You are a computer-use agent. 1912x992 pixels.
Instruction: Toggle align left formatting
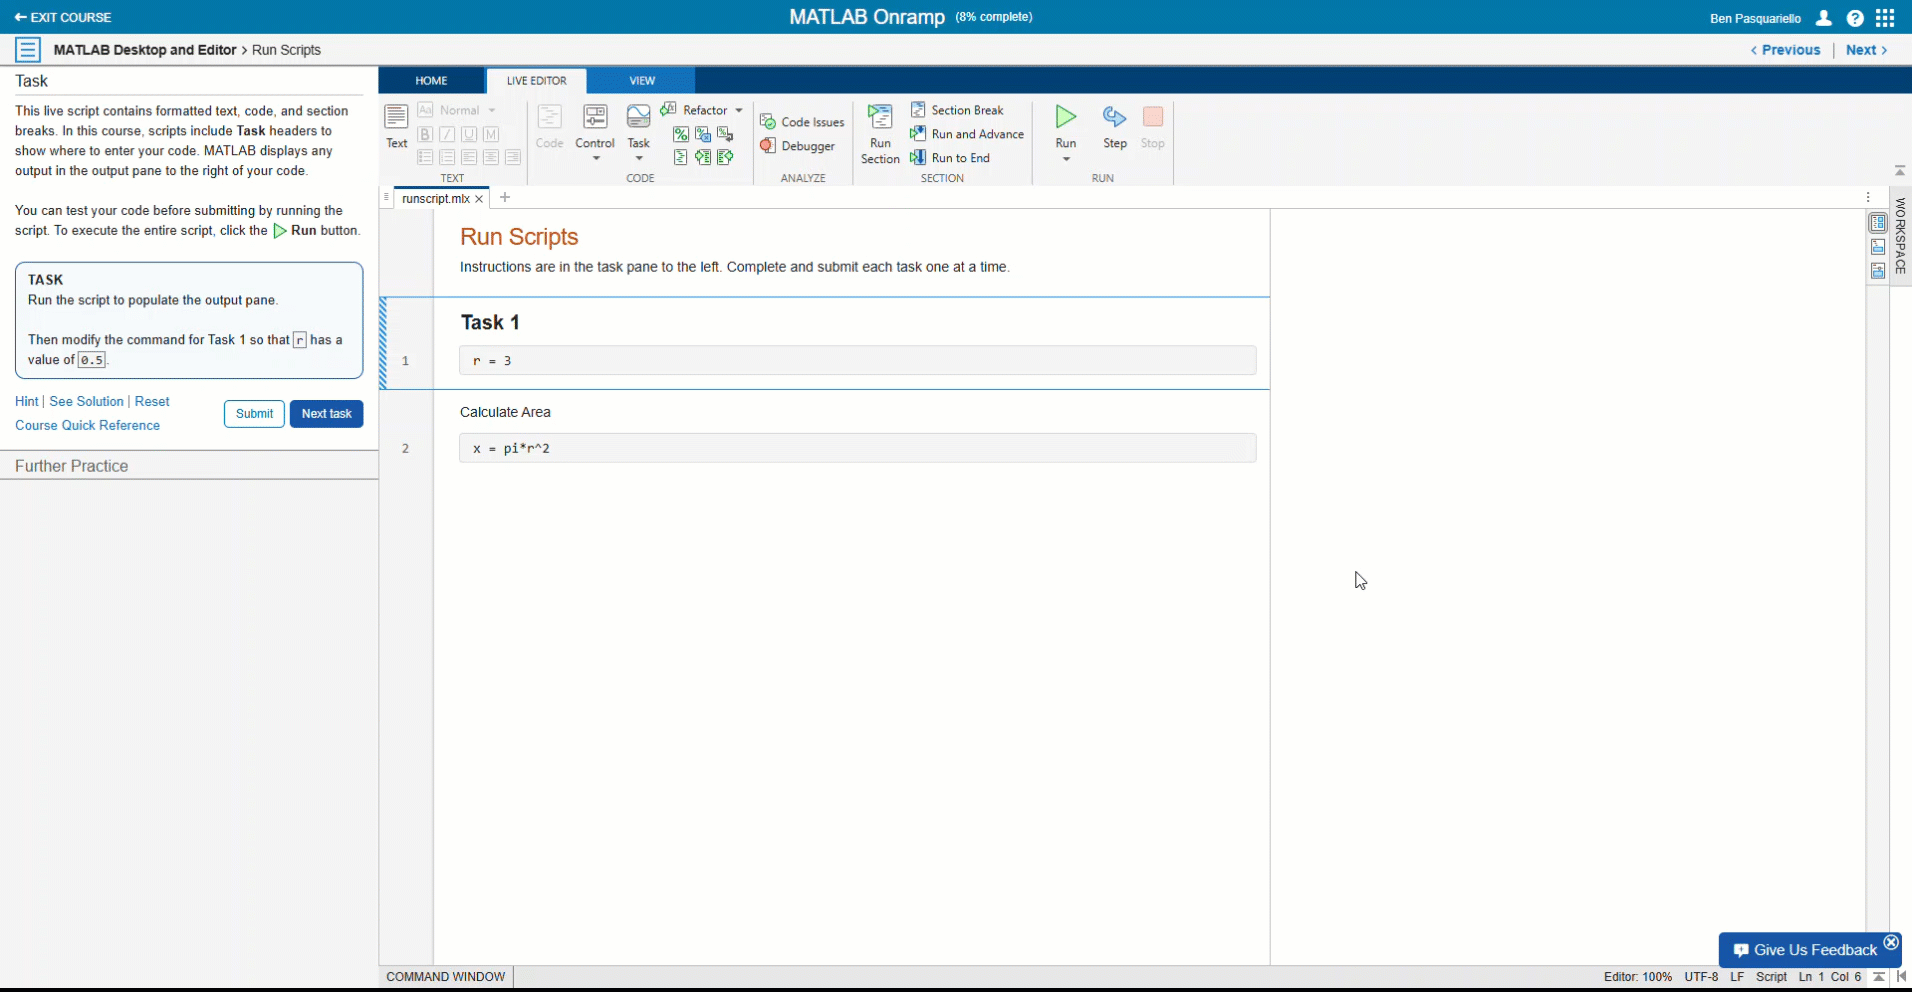coord(469,157)
